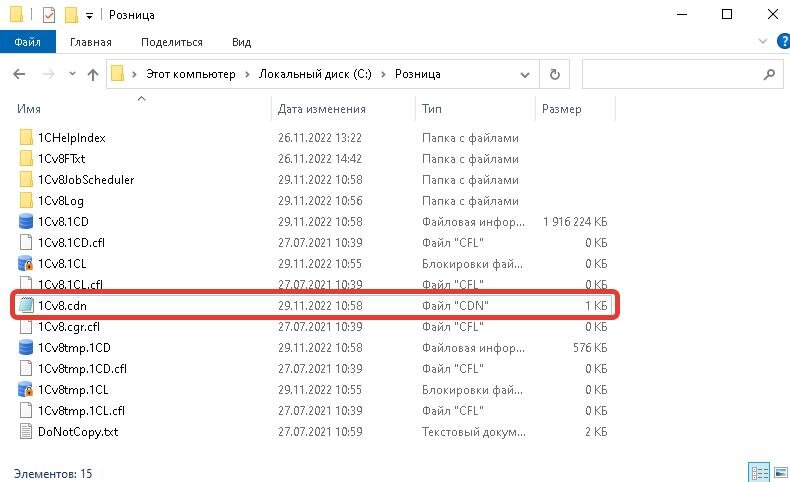Go forward with the forward arrow

tap(48, 74)
